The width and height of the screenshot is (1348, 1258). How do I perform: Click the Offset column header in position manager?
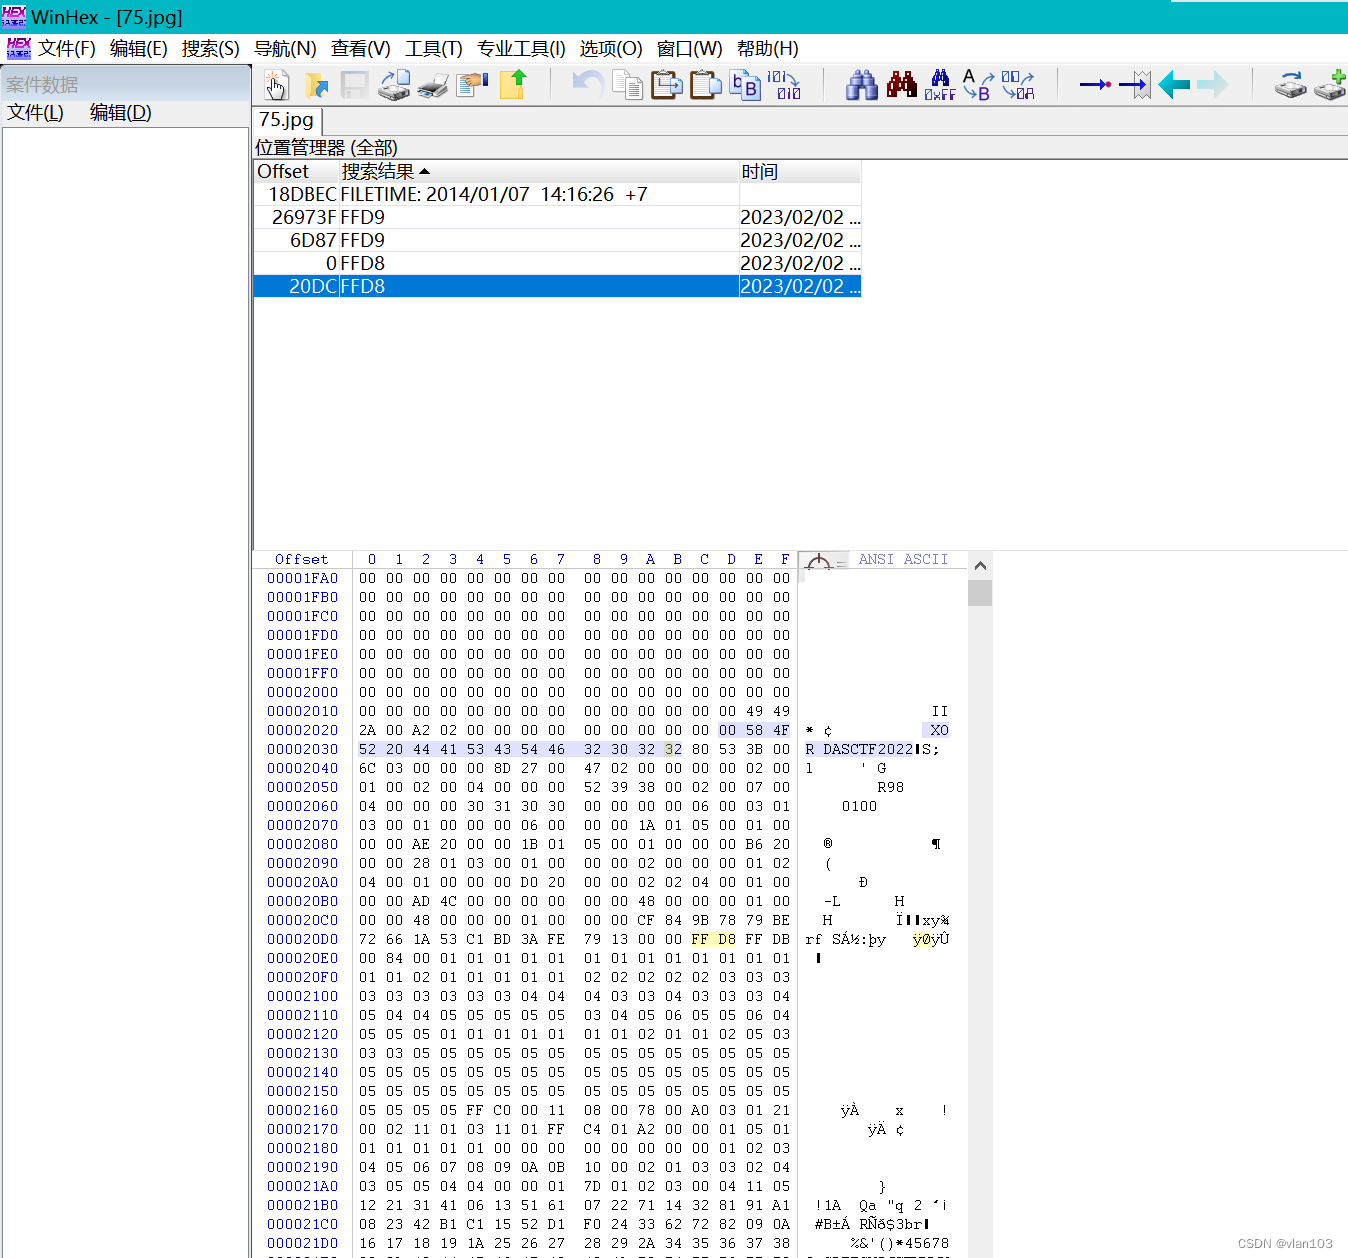point(296,172)
